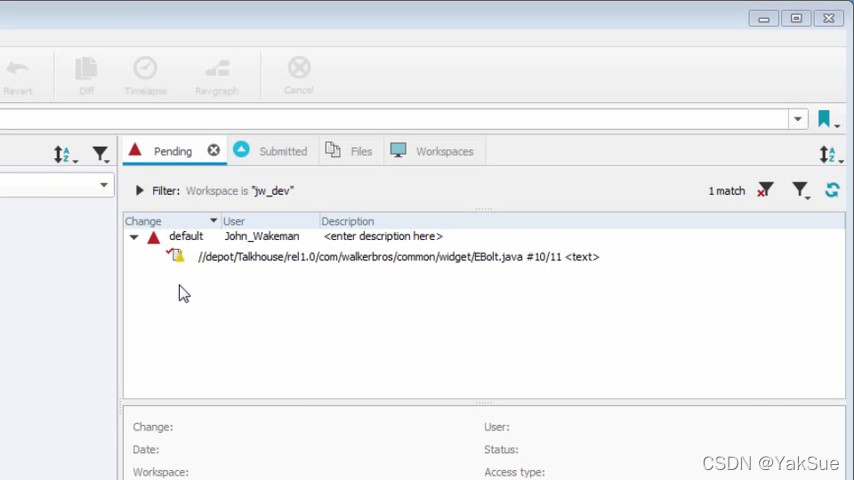This screenshot has height=480, width=854.
Task: Close the Pending tab
Action: [214, 150]
